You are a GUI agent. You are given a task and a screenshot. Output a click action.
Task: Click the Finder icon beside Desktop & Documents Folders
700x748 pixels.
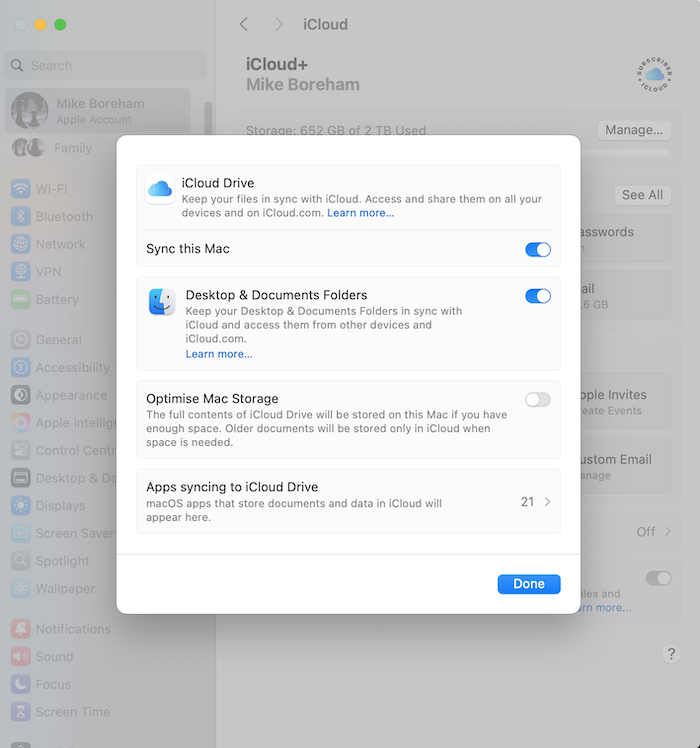(x=162, y=302)
